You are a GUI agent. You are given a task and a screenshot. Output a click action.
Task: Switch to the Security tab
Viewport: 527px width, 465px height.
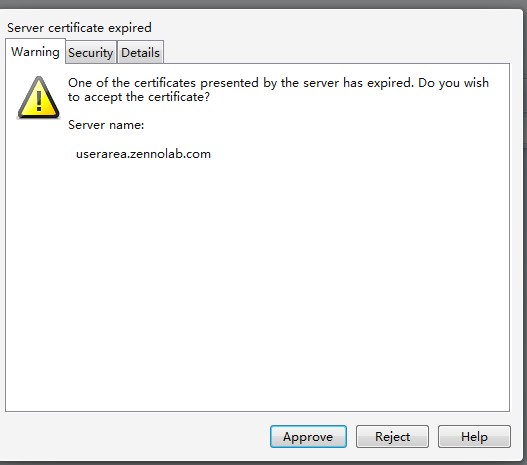91,52
